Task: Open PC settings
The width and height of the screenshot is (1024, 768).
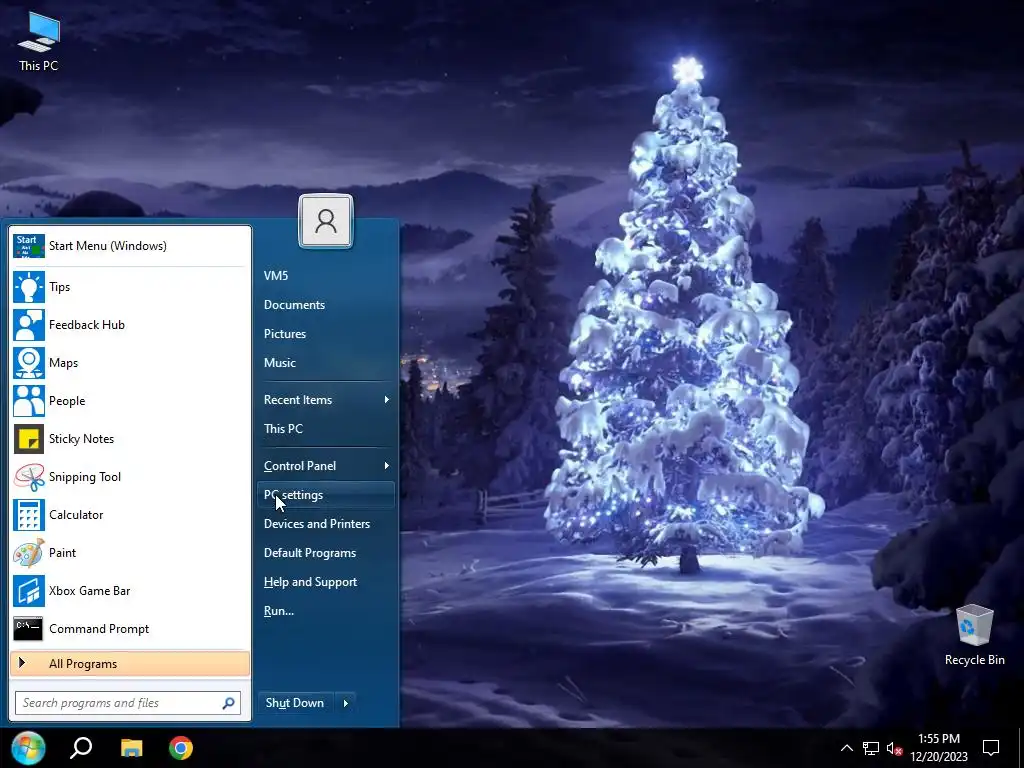Action: [326, 495]
